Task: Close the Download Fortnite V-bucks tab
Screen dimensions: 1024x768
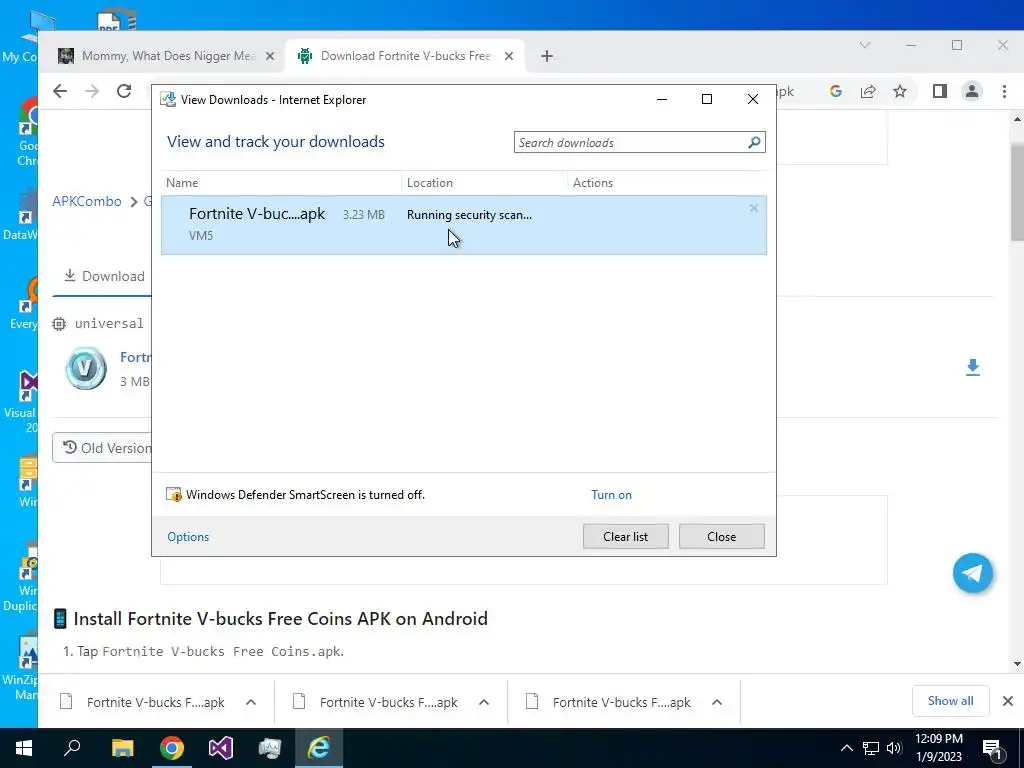Action: tap(509, 56)
